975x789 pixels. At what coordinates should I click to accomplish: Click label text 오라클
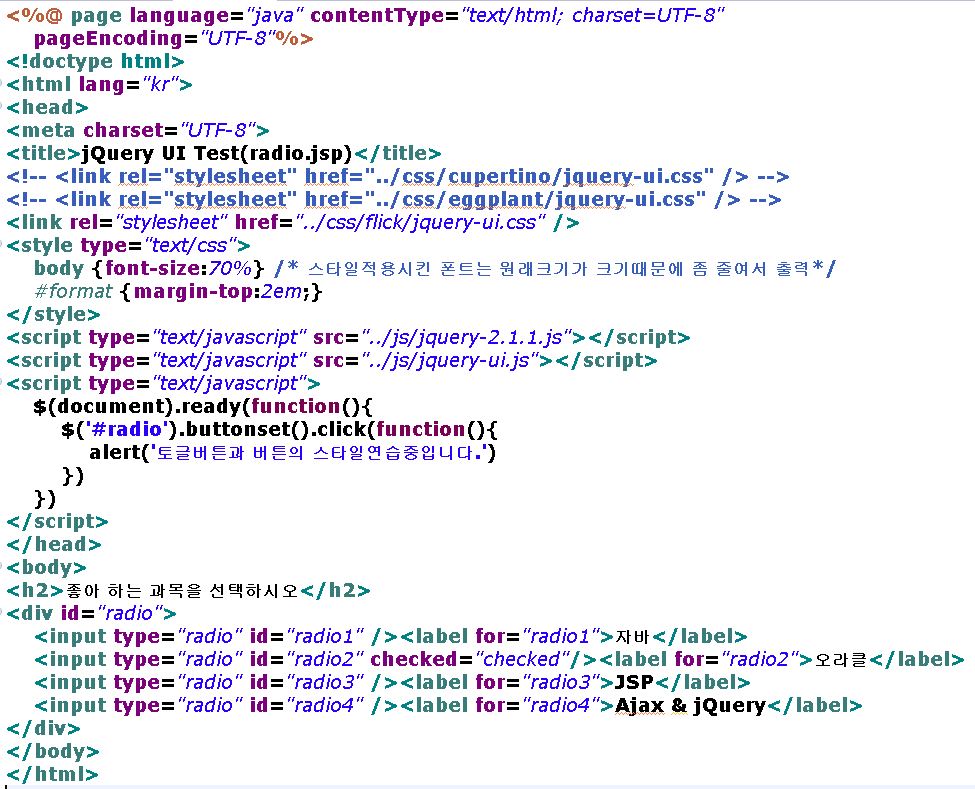pos(840,660)
